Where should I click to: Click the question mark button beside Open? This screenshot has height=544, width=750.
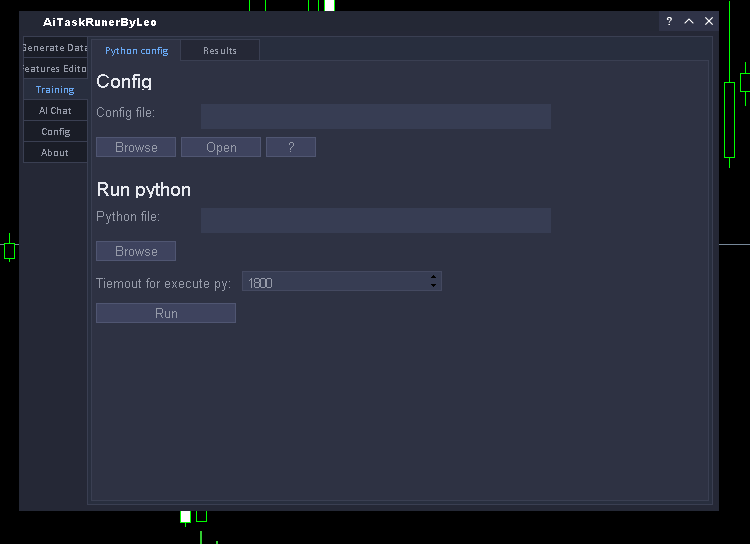click(291, 147)
